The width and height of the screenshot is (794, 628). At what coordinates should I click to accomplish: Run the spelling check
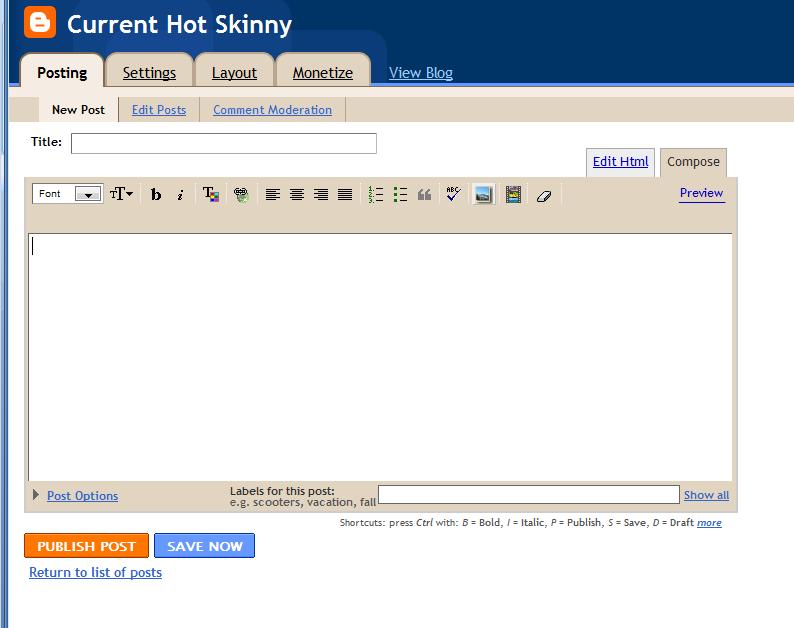click(453, 194)
